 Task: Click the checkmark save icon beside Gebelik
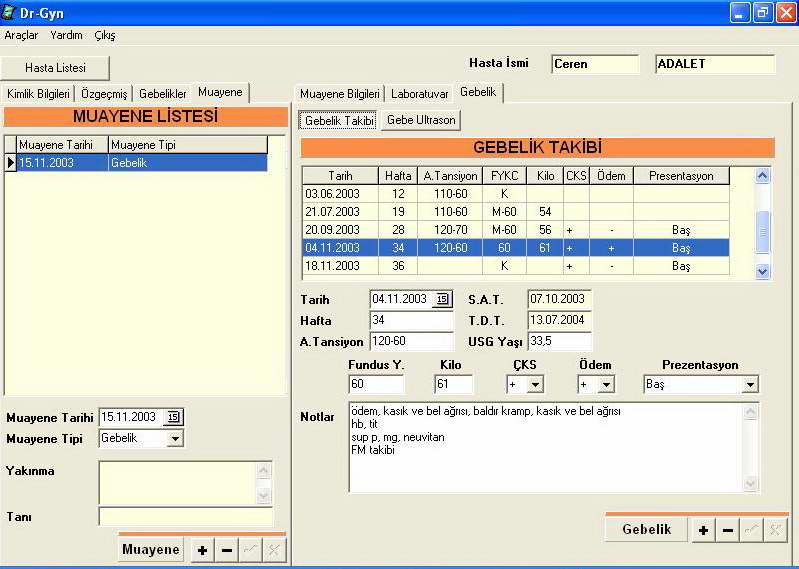point(752,530)
